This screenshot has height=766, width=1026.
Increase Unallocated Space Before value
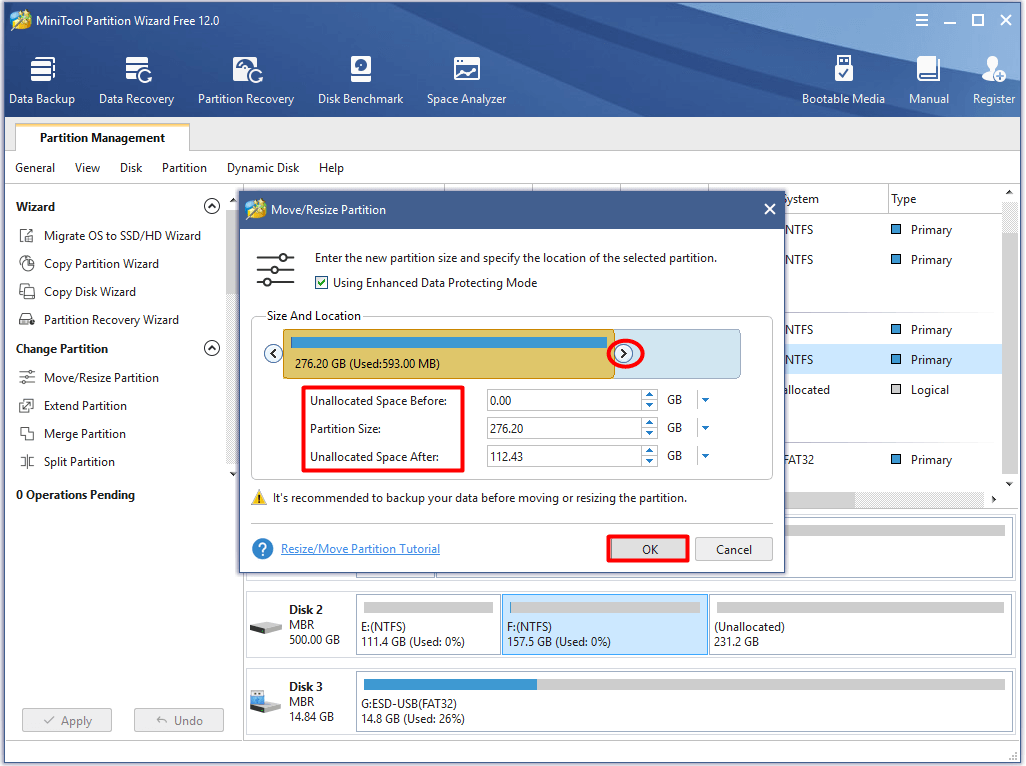pyautogui.click(x=649, y=395)
